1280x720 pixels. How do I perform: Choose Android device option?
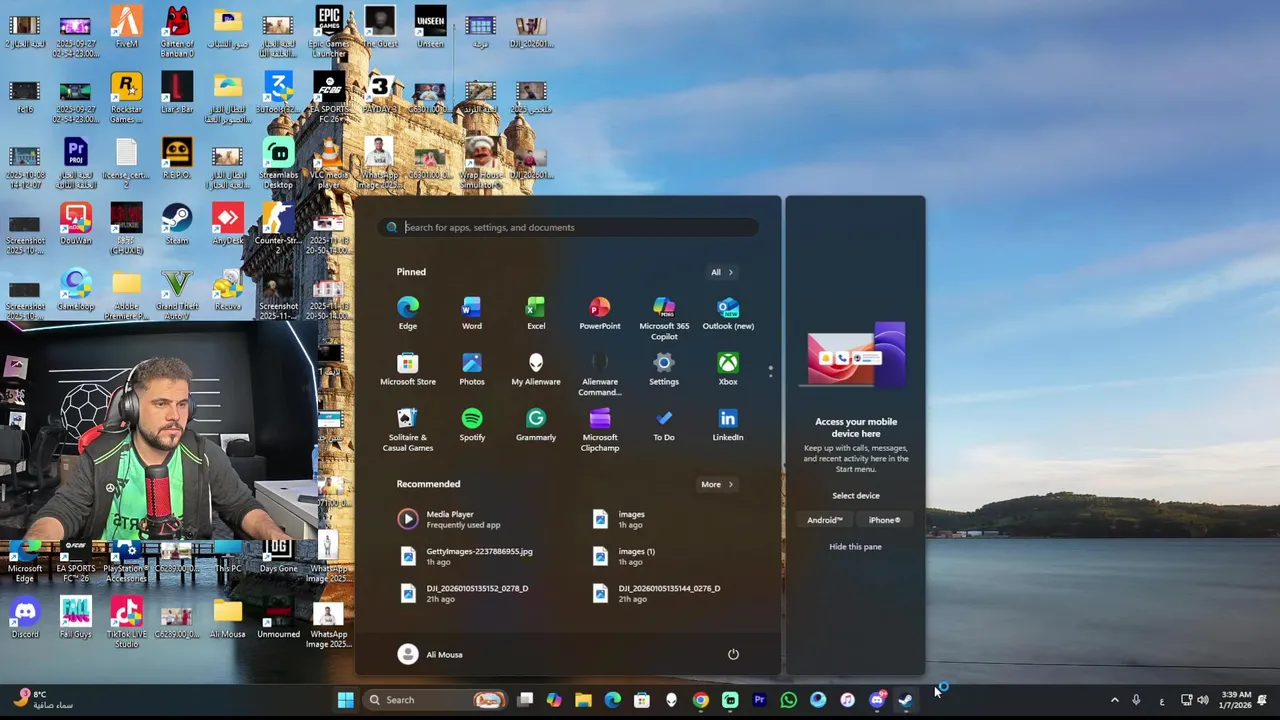coord(825,520)
